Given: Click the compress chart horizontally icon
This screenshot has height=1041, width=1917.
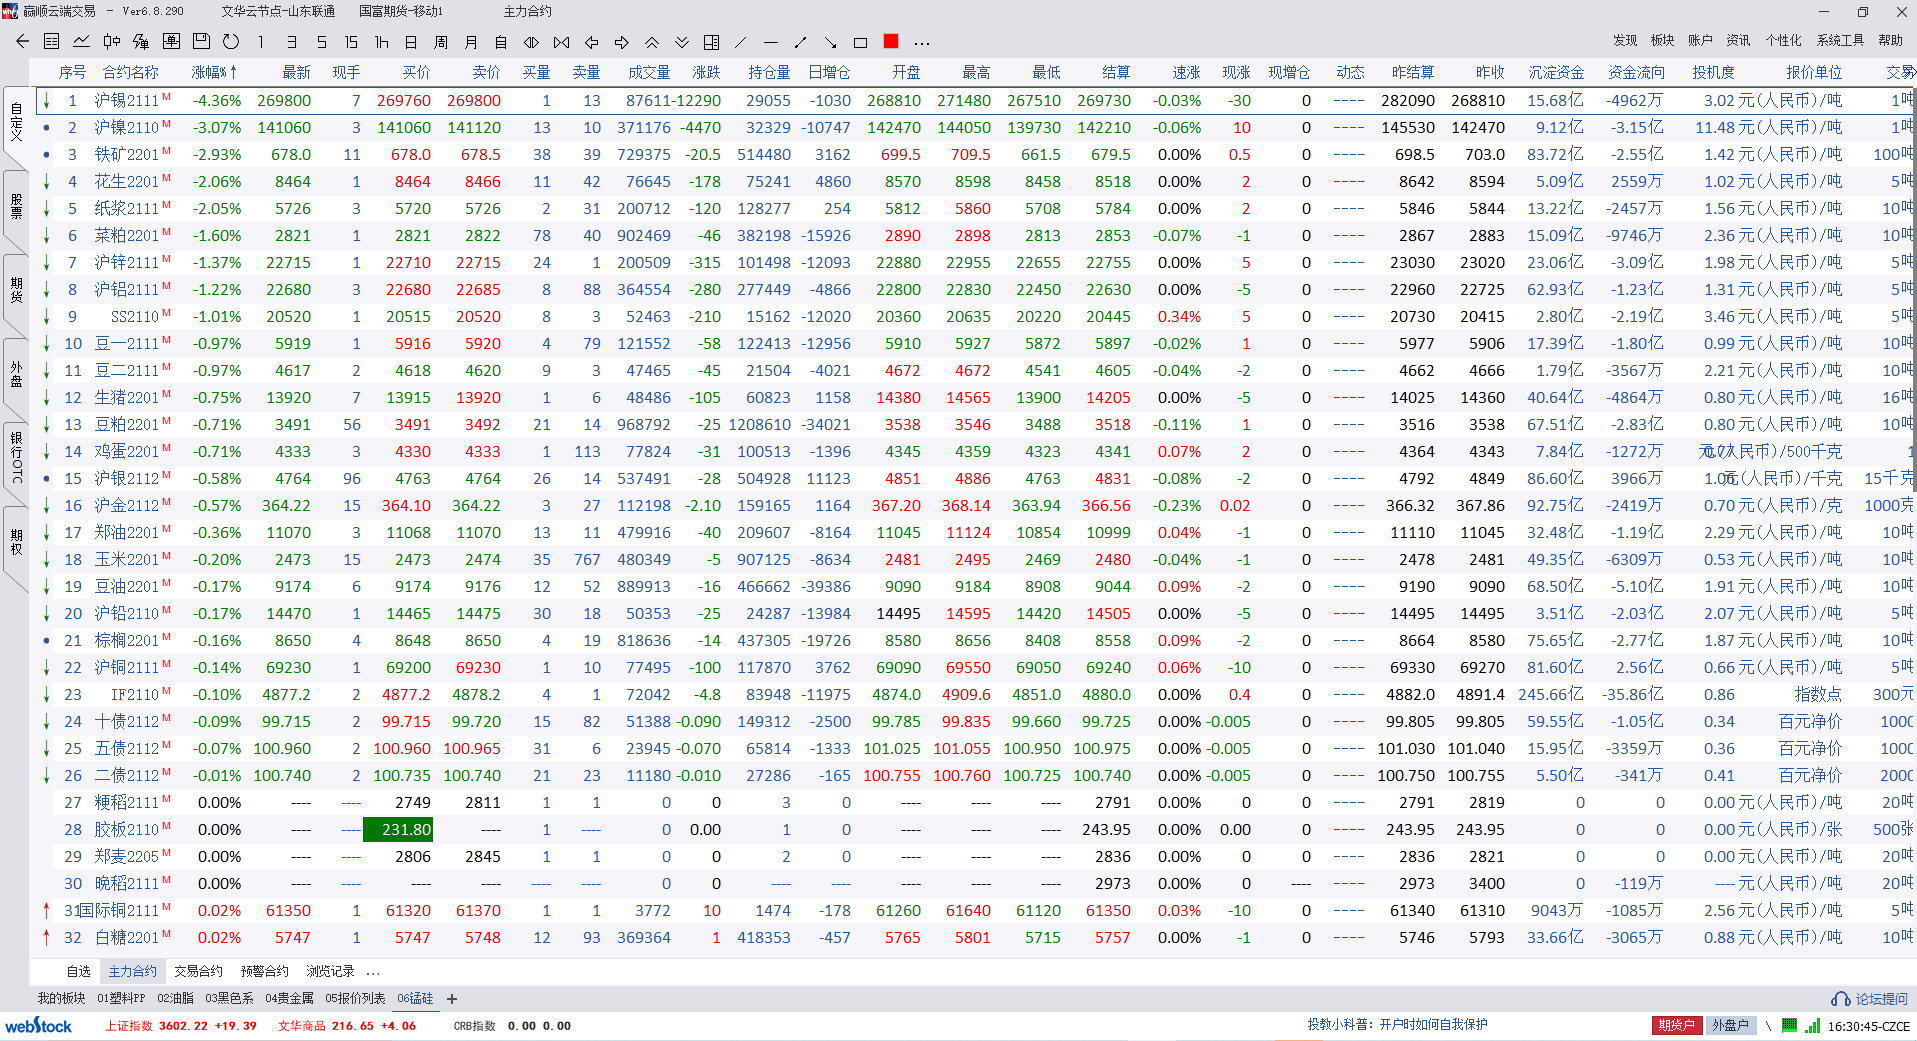Looking at the screenshot, I should tap(561, 42).
